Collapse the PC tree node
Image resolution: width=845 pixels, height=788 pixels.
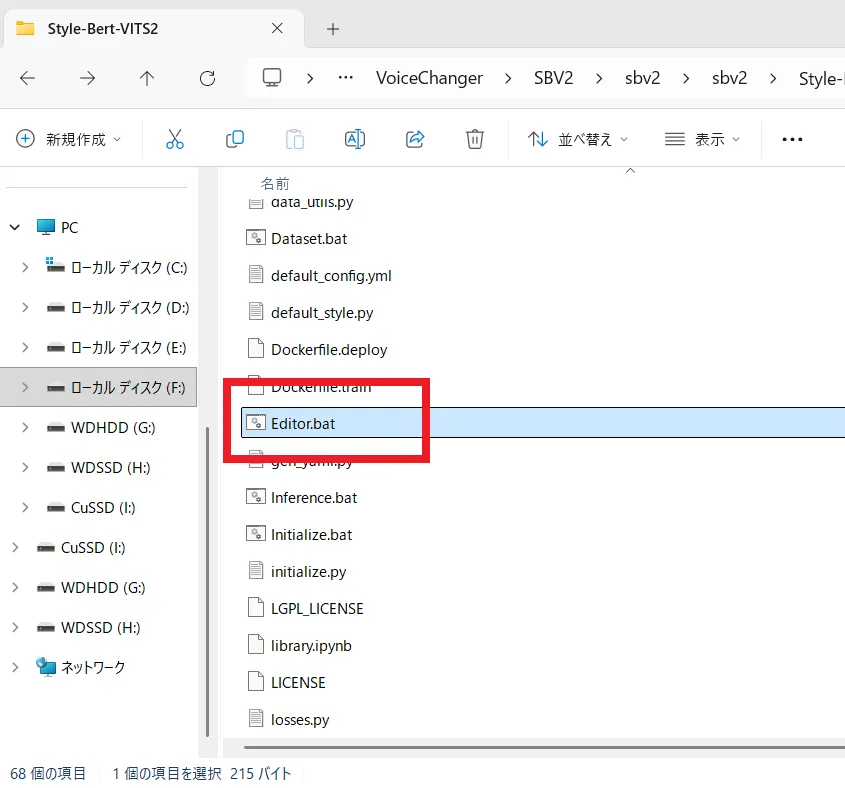pyautogui.click(x=15, y=227)
